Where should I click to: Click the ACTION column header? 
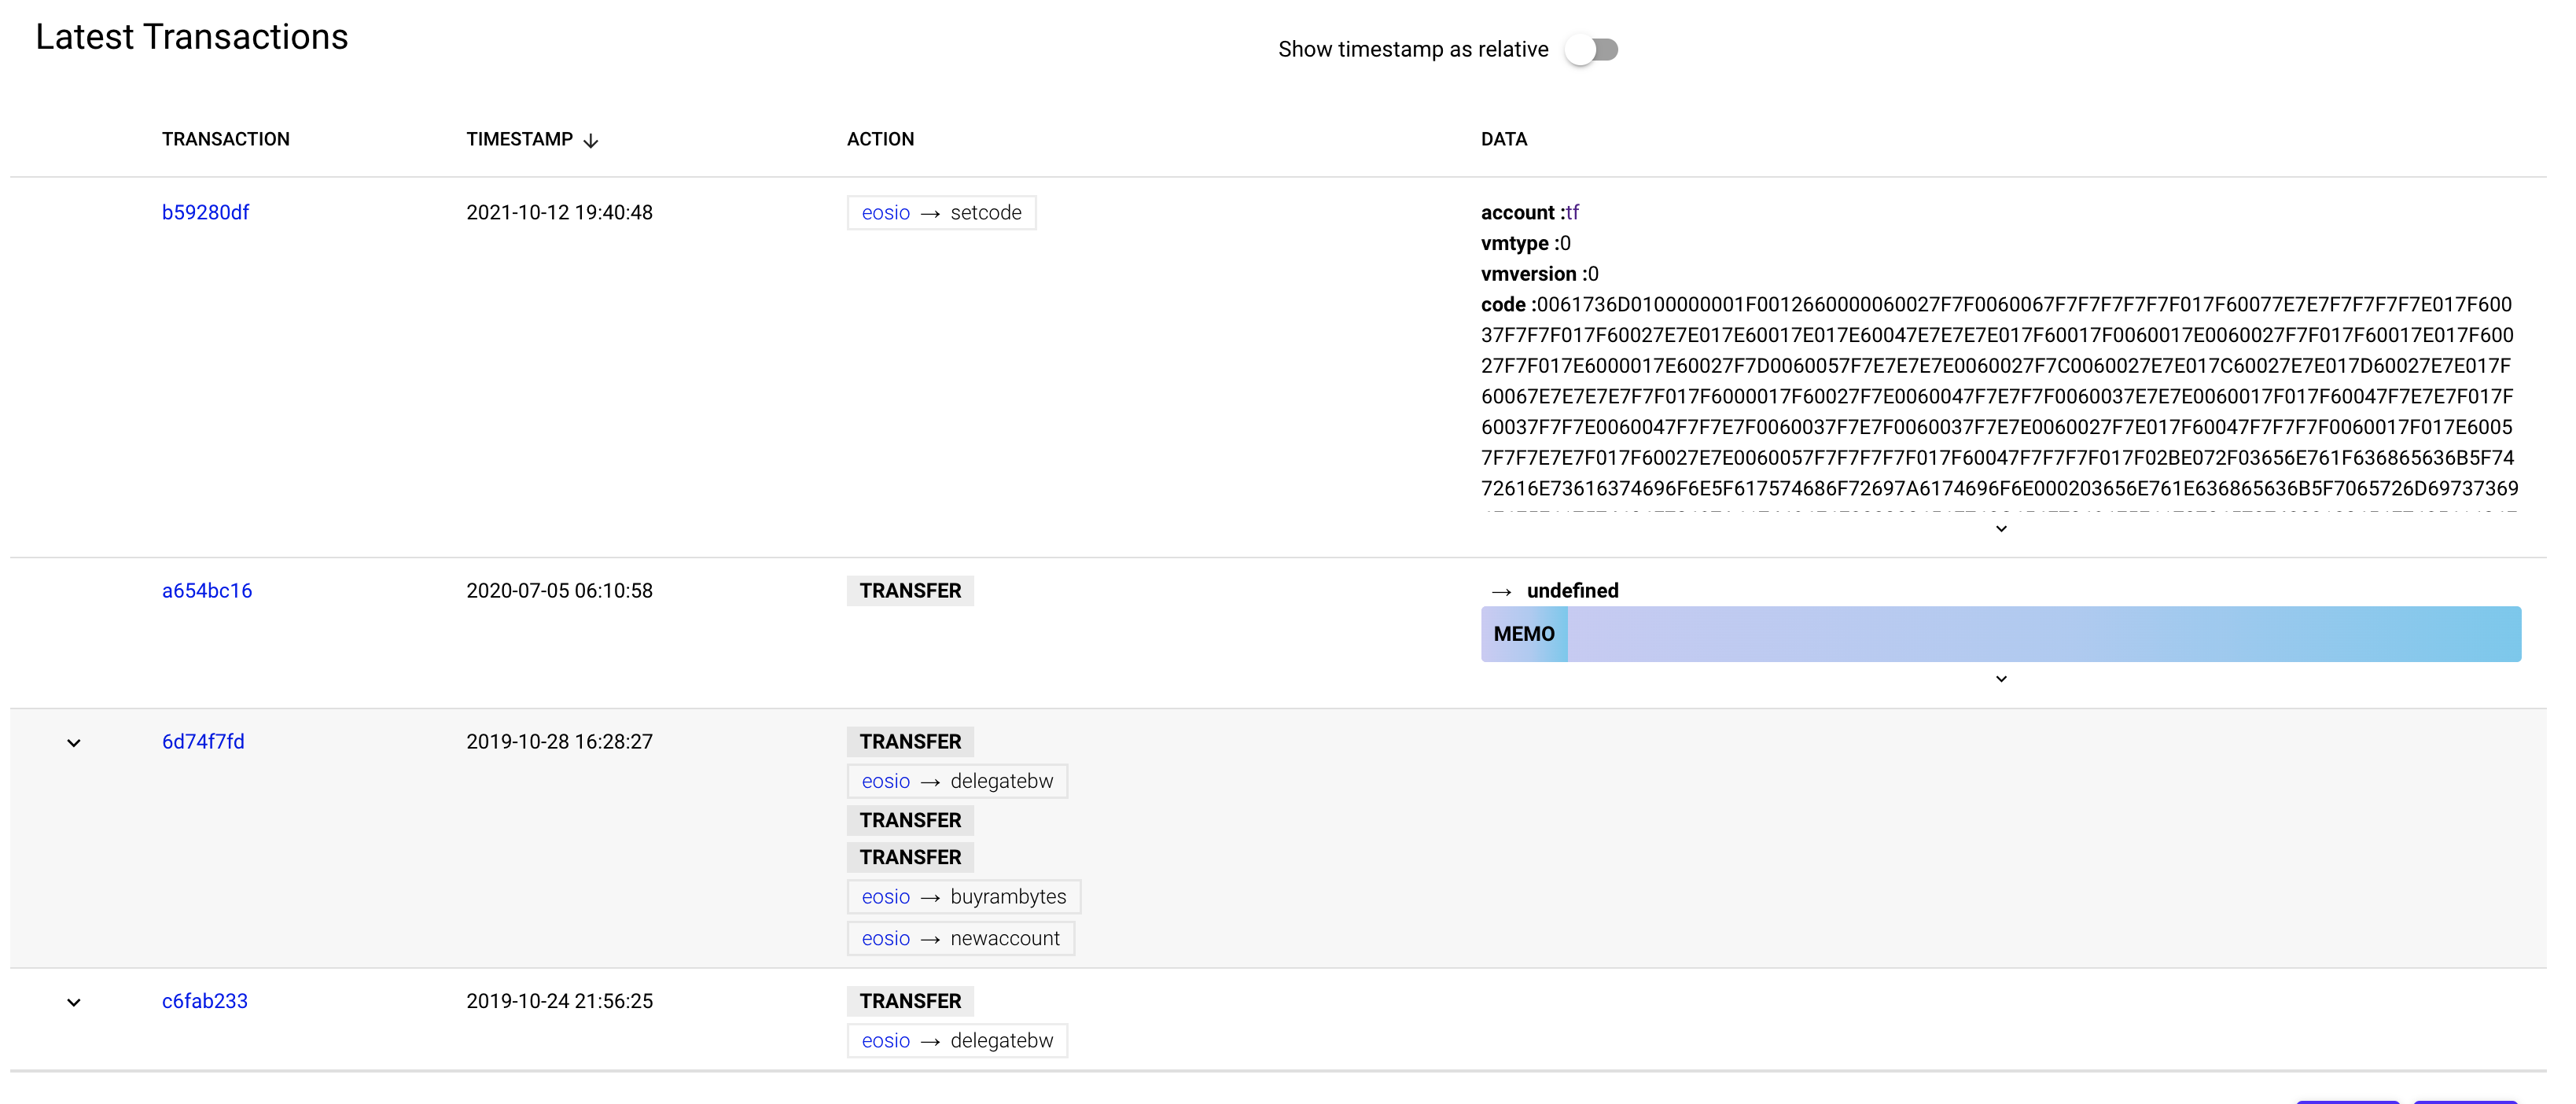(x=880, y=139)
